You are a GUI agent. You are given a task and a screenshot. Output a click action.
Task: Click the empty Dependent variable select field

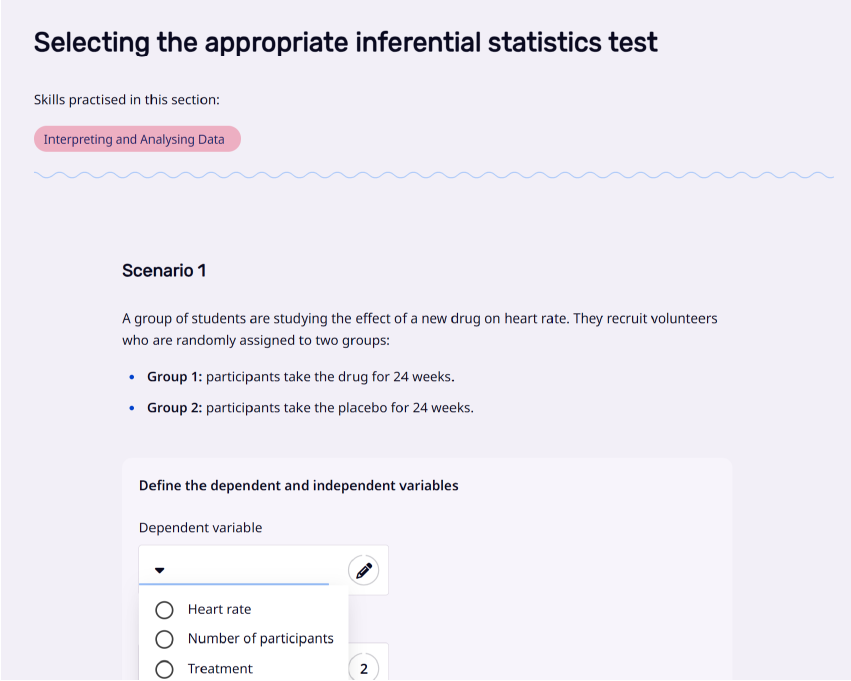coord(234,570)
